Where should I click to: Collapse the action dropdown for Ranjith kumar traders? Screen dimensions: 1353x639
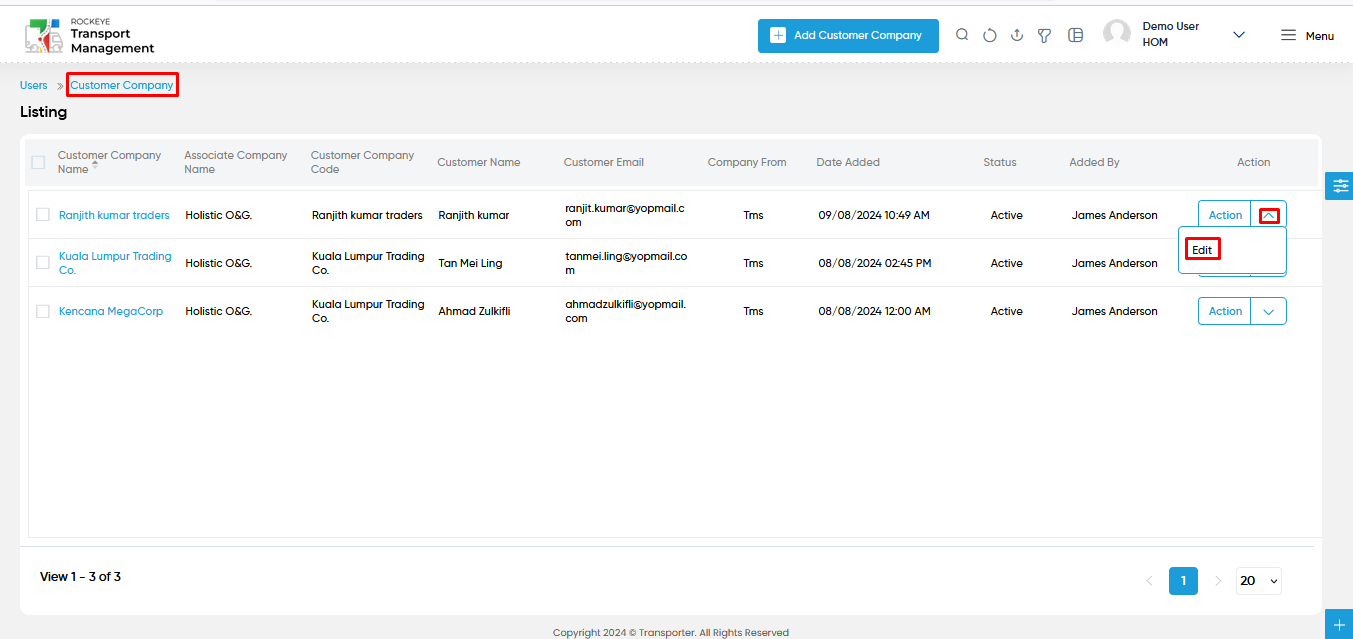coord(1269,215)
